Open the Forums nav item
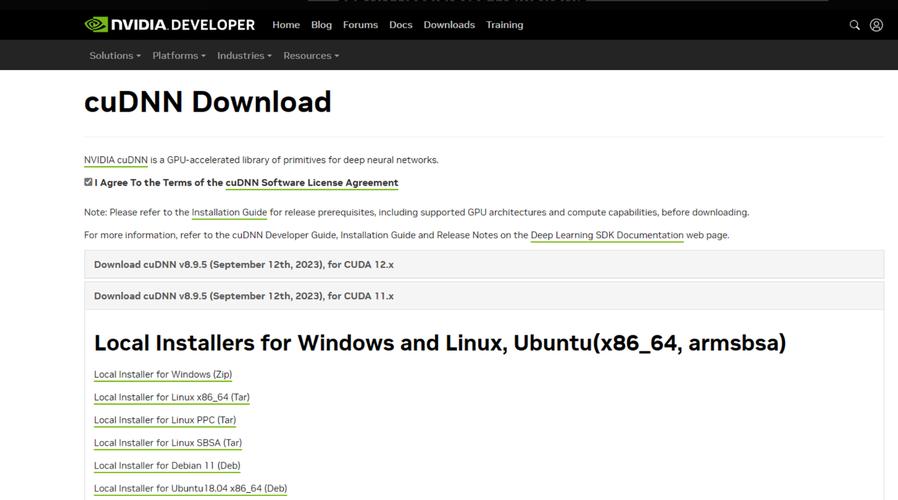Viewport: 898px width, 500px height. point(360,25)
